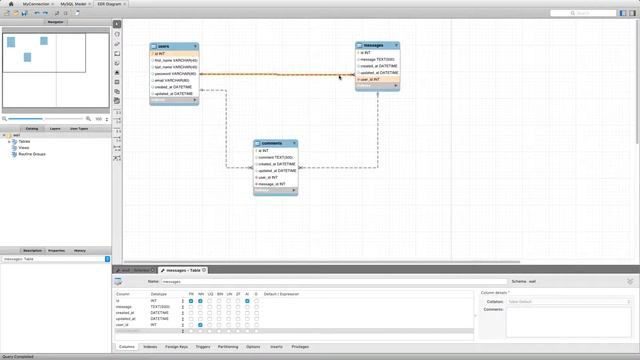Pick relationship using existing columns tool
Screen dimensions: 640x360
point(117,158)
